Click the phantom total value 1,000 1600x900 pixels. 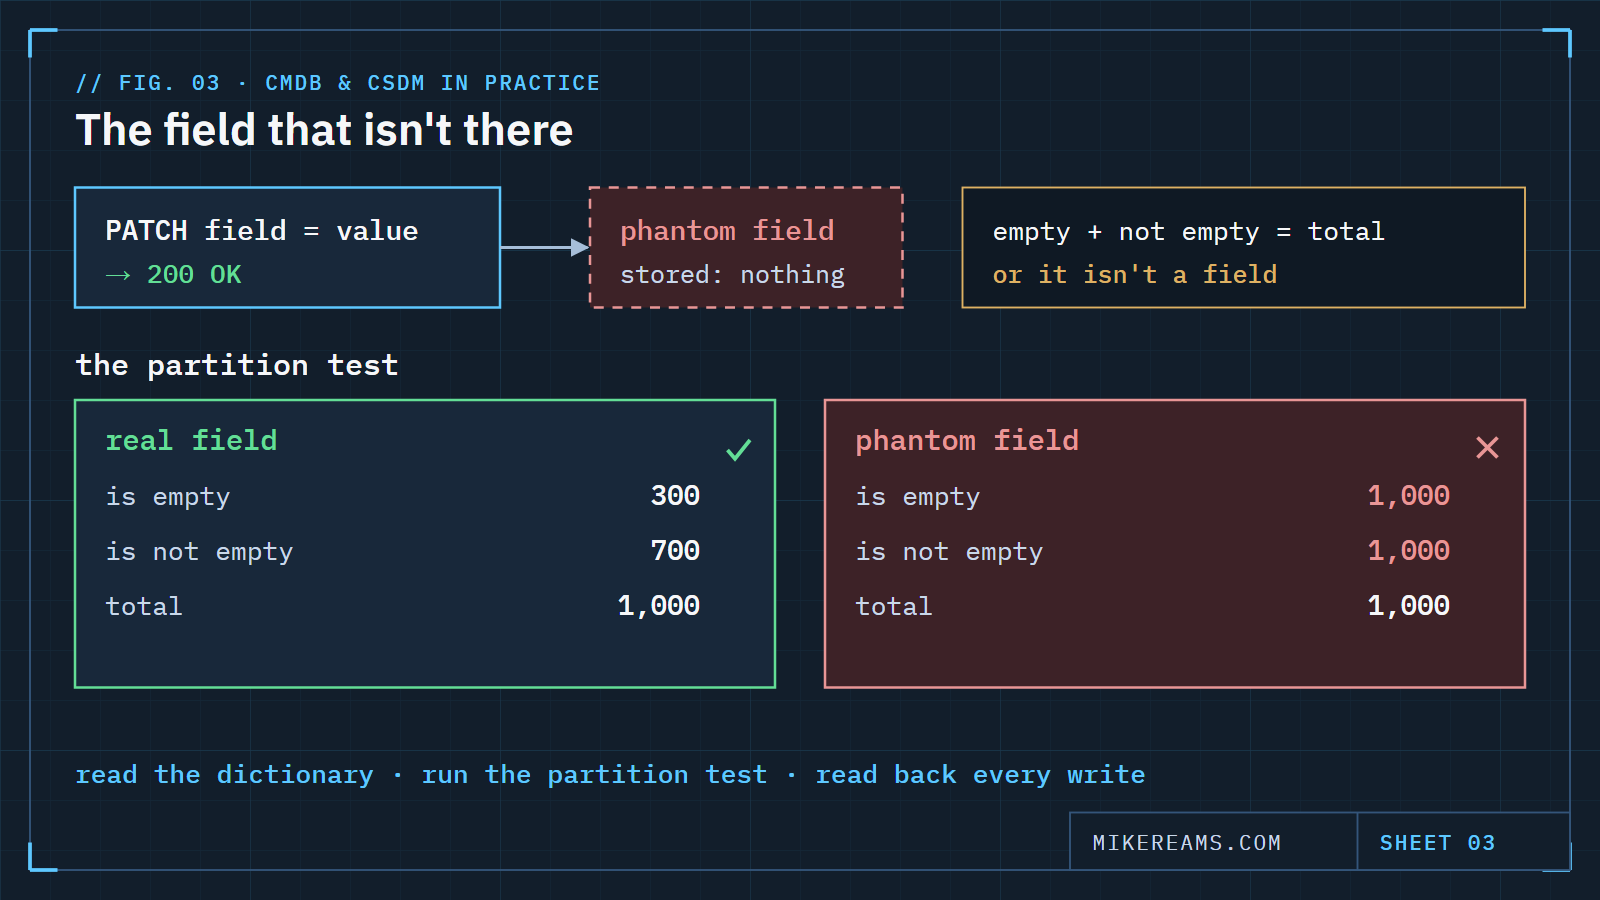1408,606
